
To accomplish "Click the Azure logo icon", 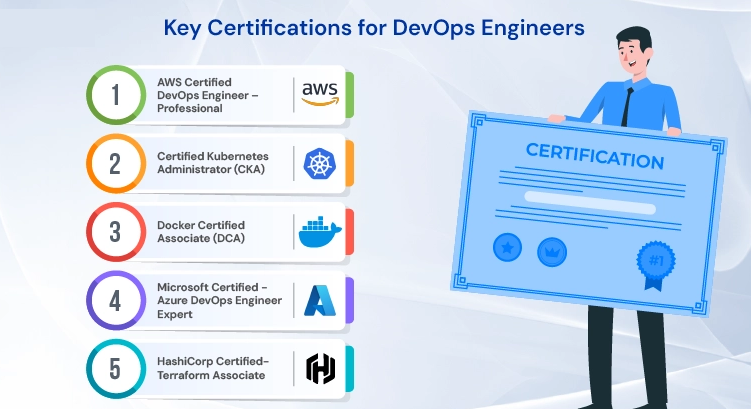I will point(319,300).
